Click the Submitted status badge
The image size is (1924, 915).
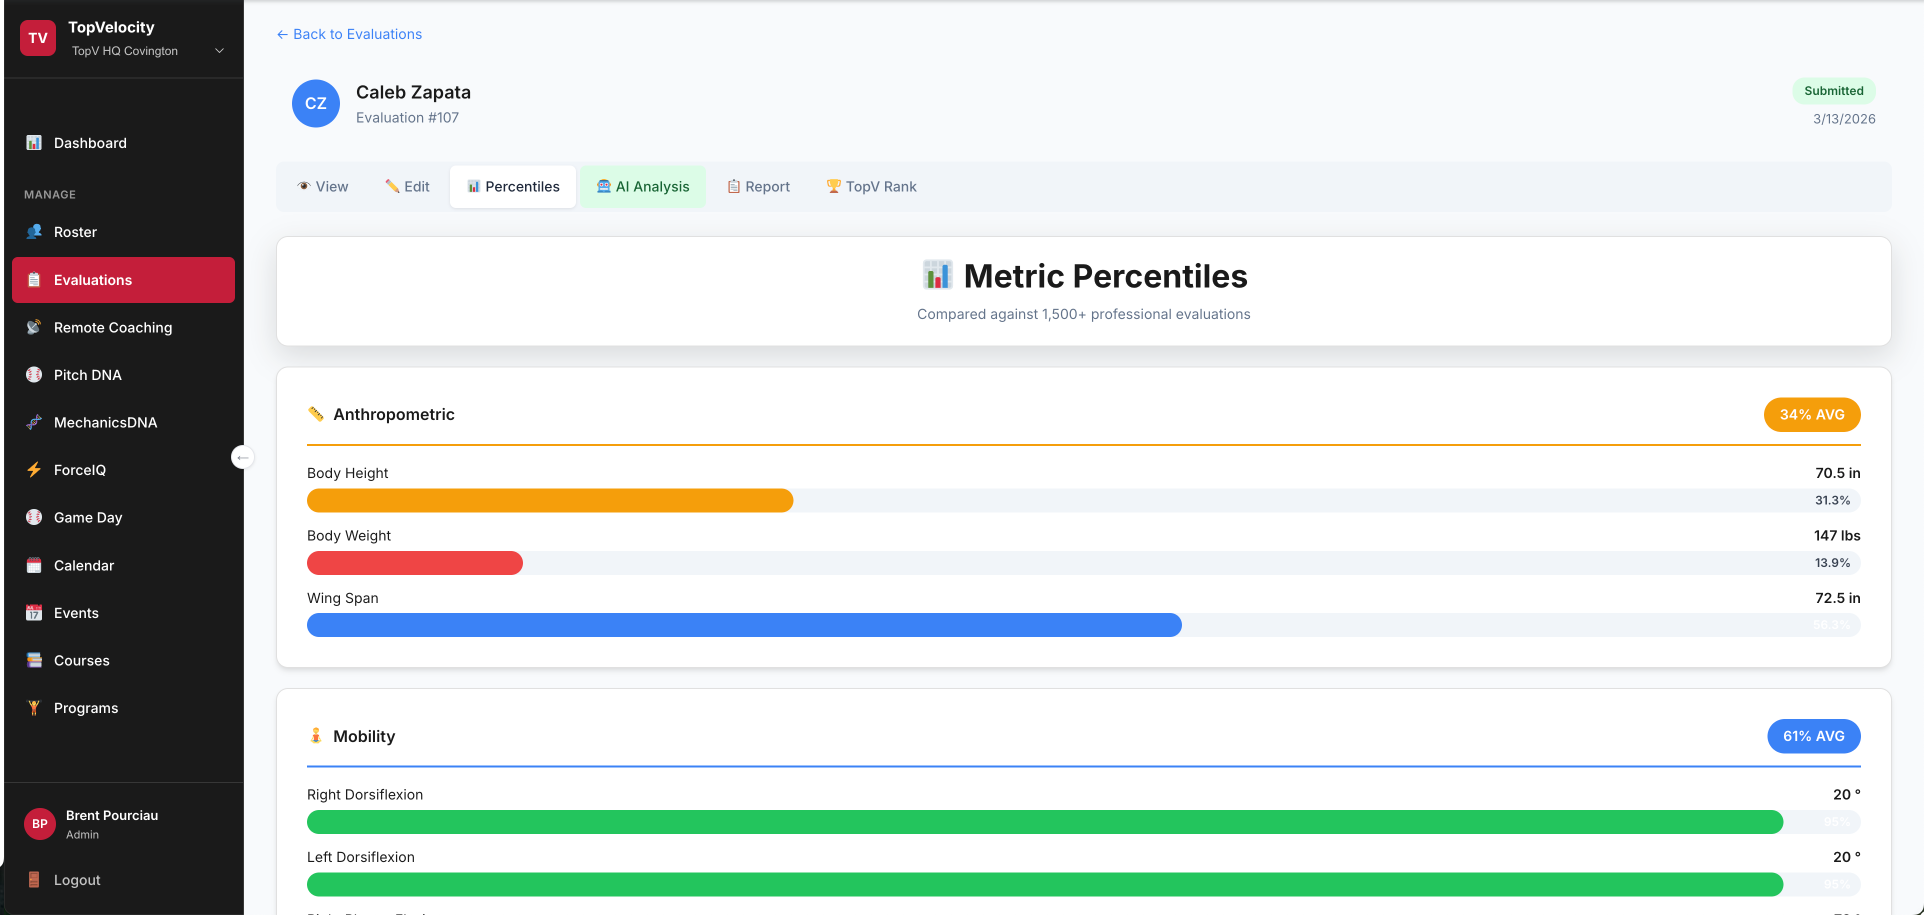(1834, 90)
